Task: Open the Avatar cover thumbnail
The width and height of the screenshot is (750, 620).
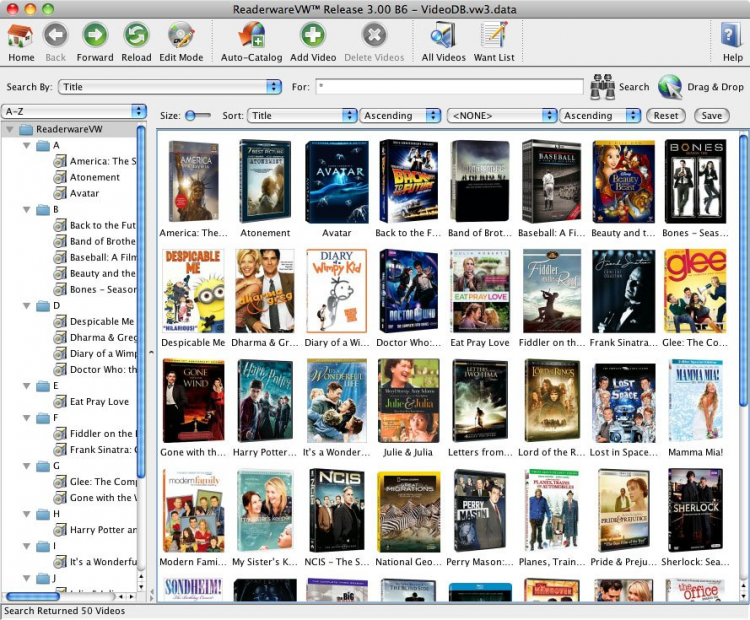Action: (337, 181)
